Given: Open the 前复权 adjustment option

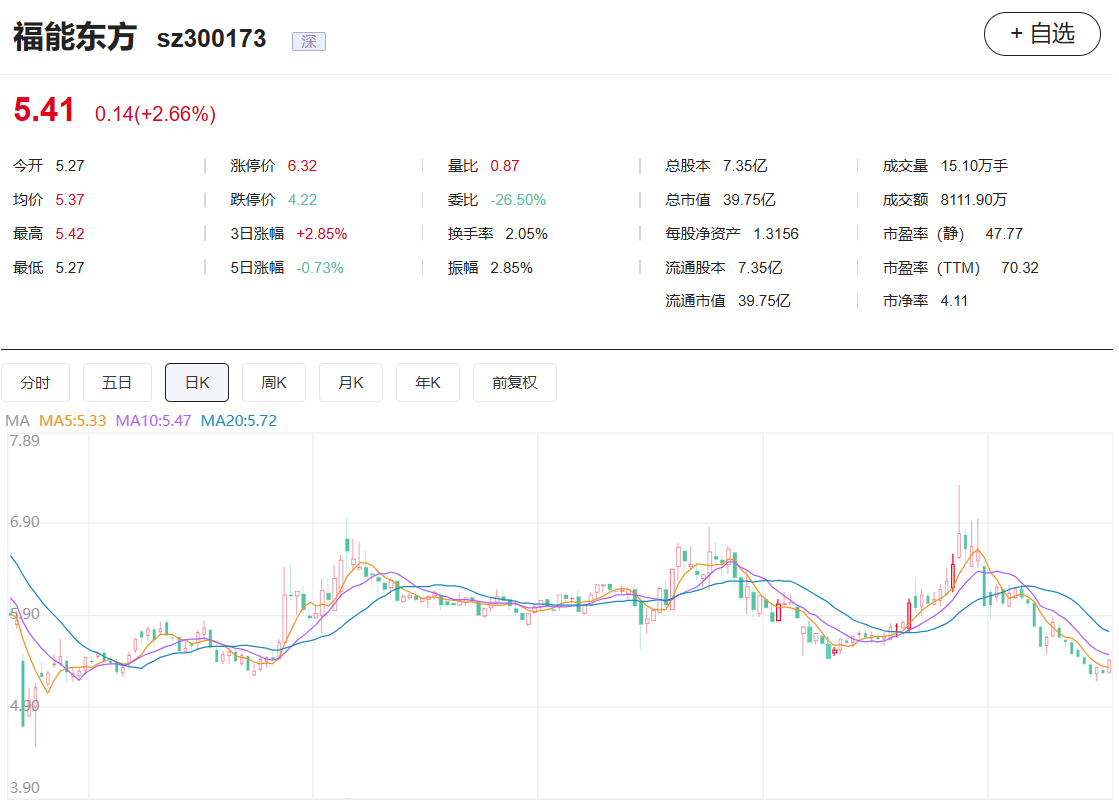Looking at the screenshot, I should click(514, 382).
